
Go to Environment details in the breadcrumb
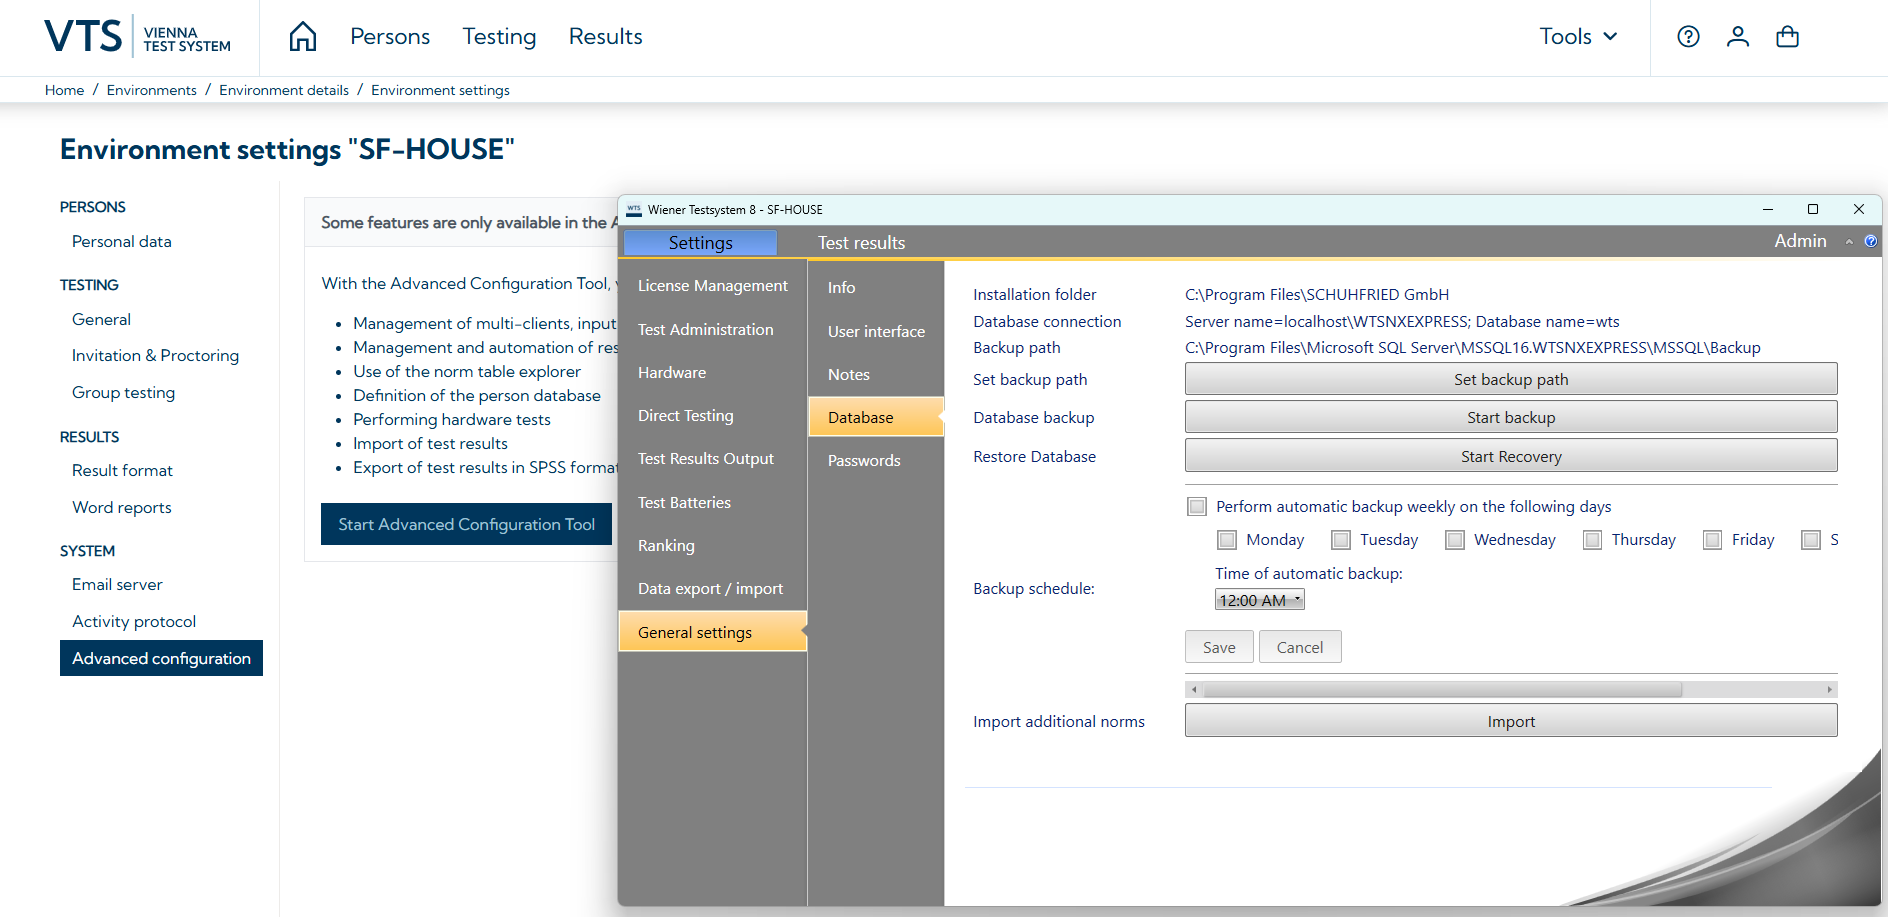pyautogui.click(x=284, y=90)
